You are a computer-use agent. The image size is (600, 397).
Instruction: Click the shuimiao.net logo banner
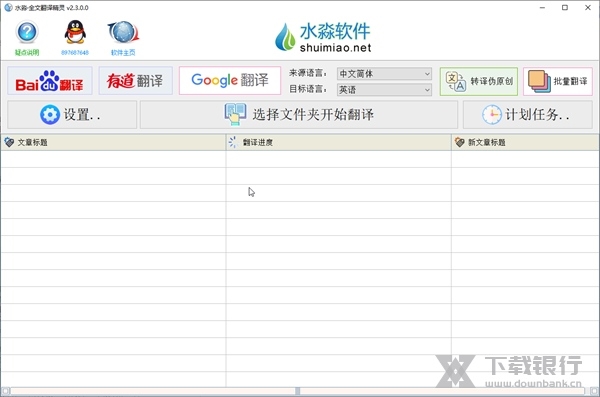point(323,37)
